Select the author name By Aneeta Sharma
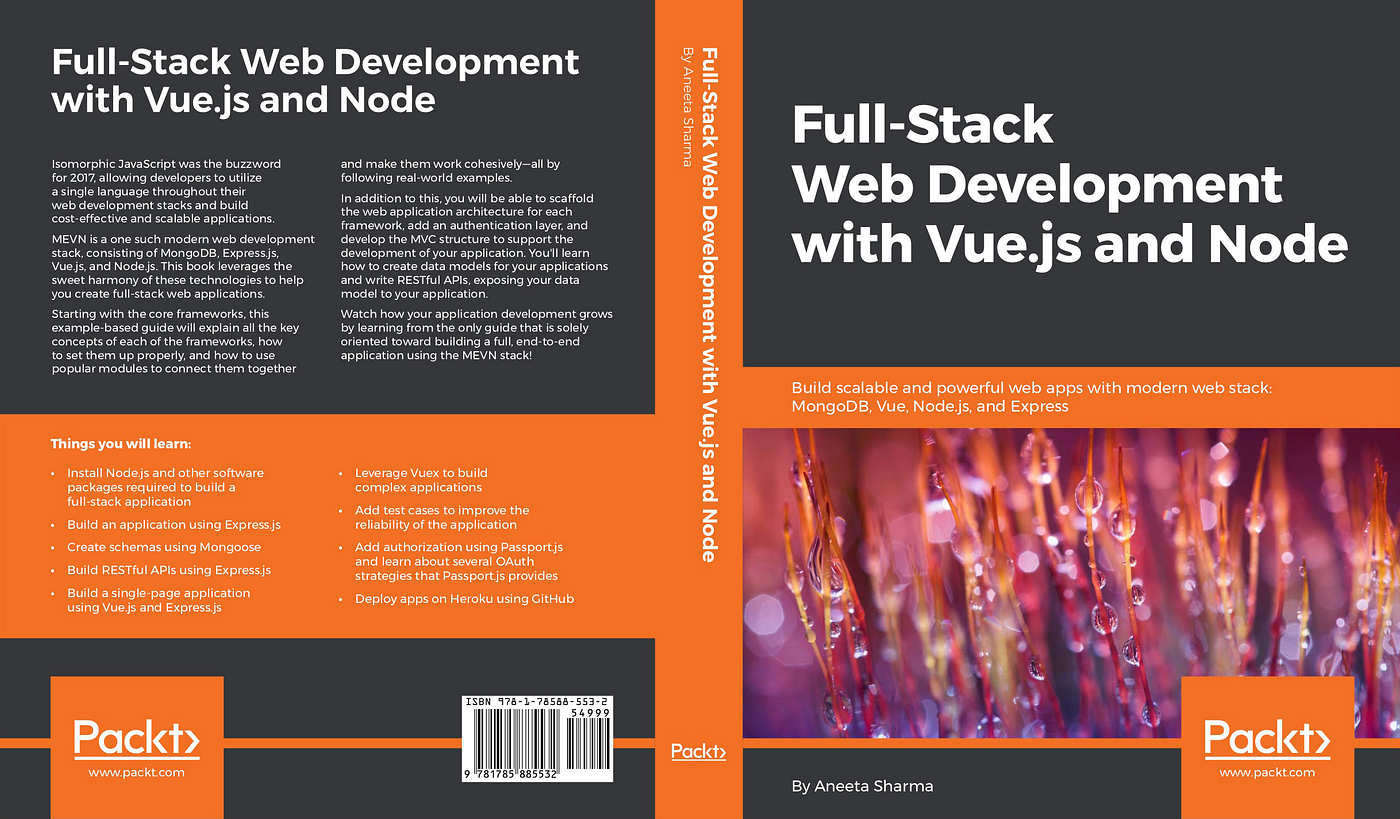 tap(862, 786)
